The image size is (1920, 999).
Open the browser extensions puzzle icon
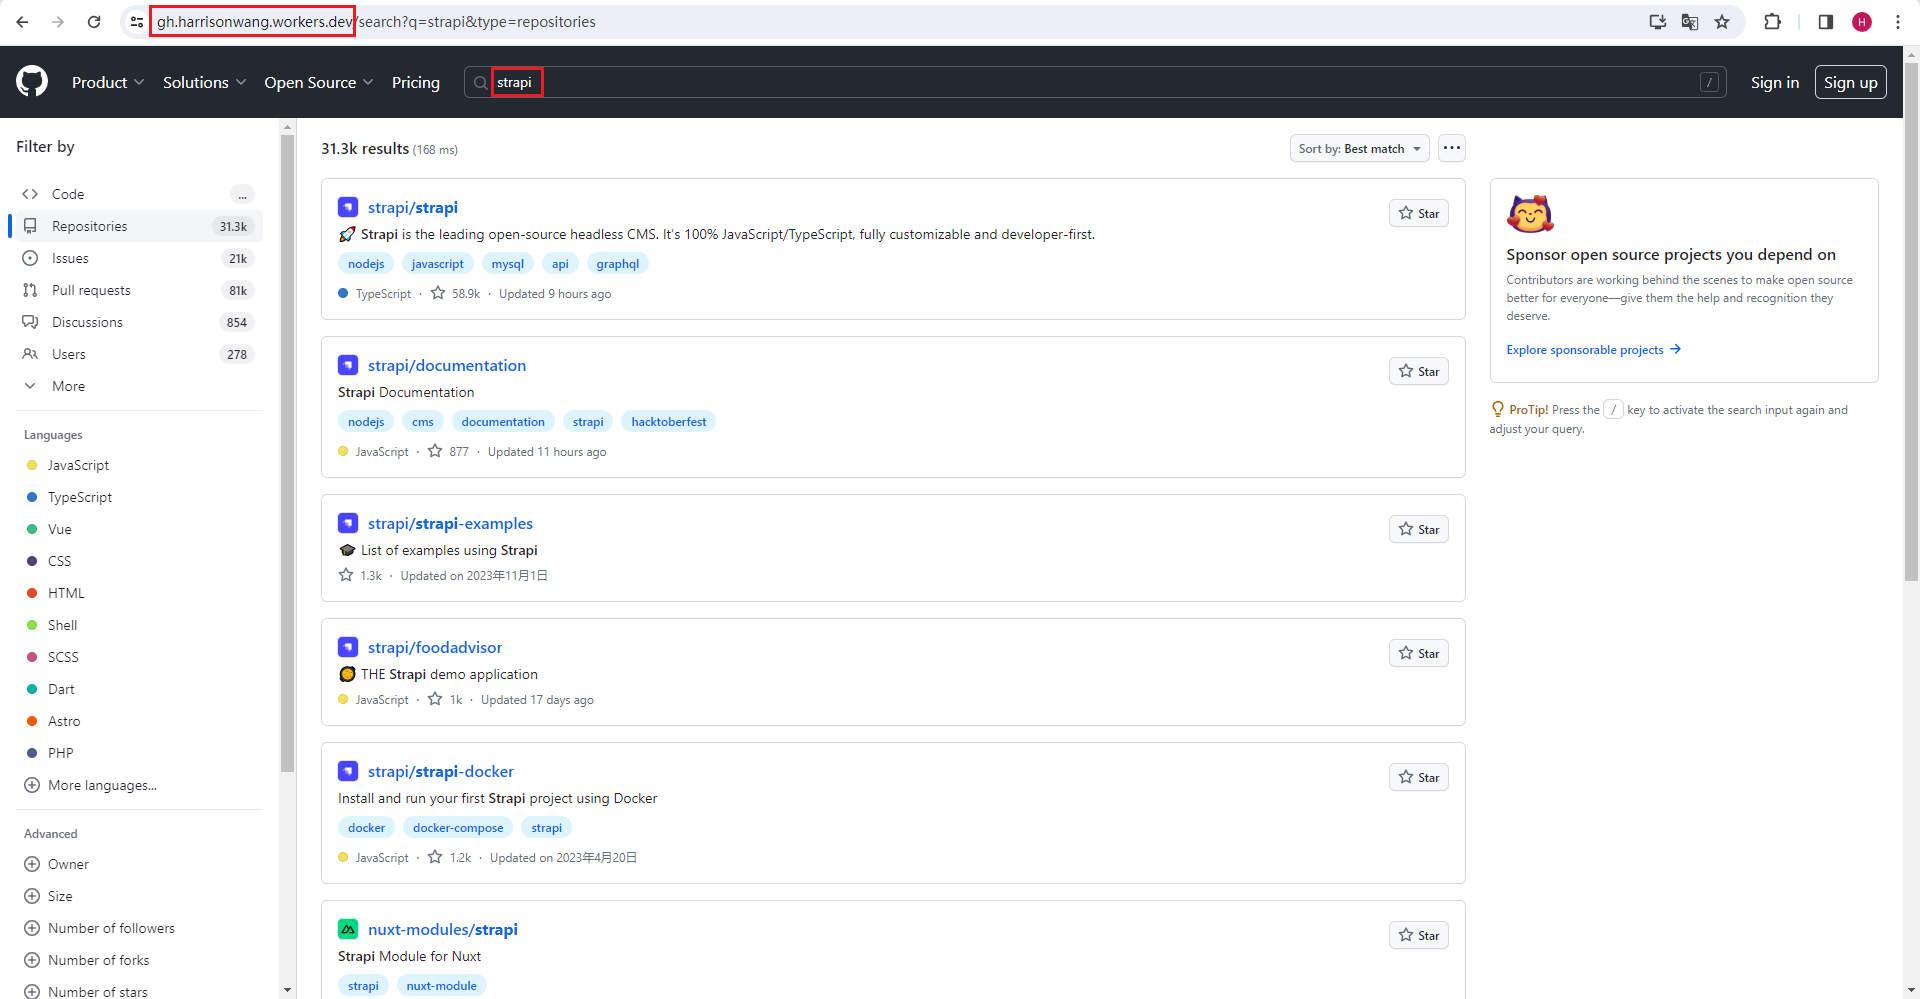[x=1772, y=22]
